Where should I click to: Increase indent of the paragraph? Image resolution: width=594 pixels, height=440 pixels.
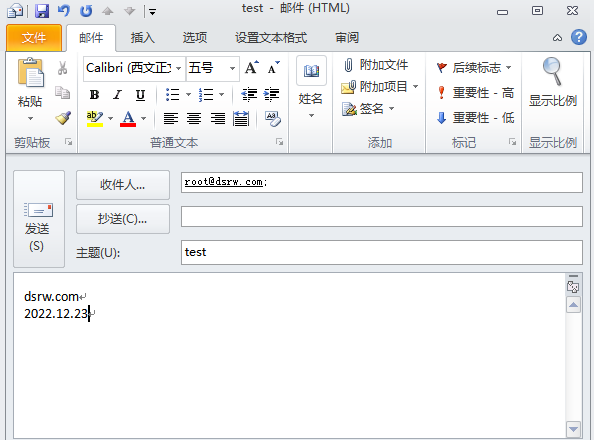click(x=272, y=94)
